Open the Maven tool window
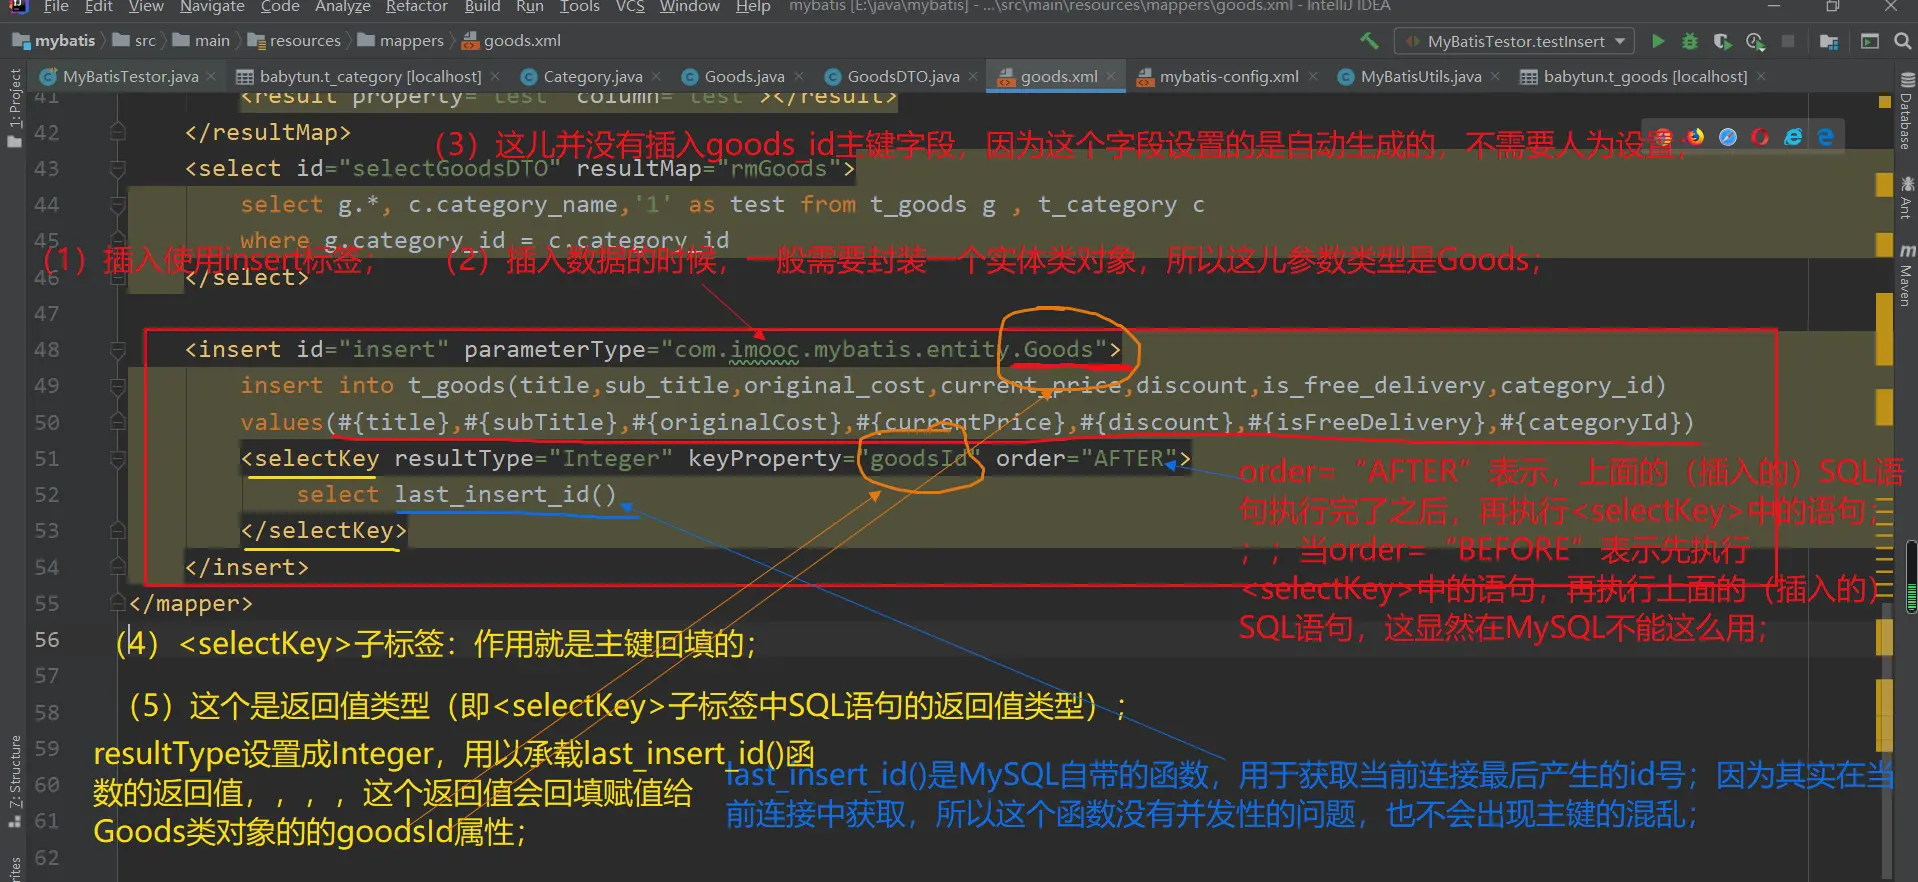The image size is (1918, 882). [1906, 275]
